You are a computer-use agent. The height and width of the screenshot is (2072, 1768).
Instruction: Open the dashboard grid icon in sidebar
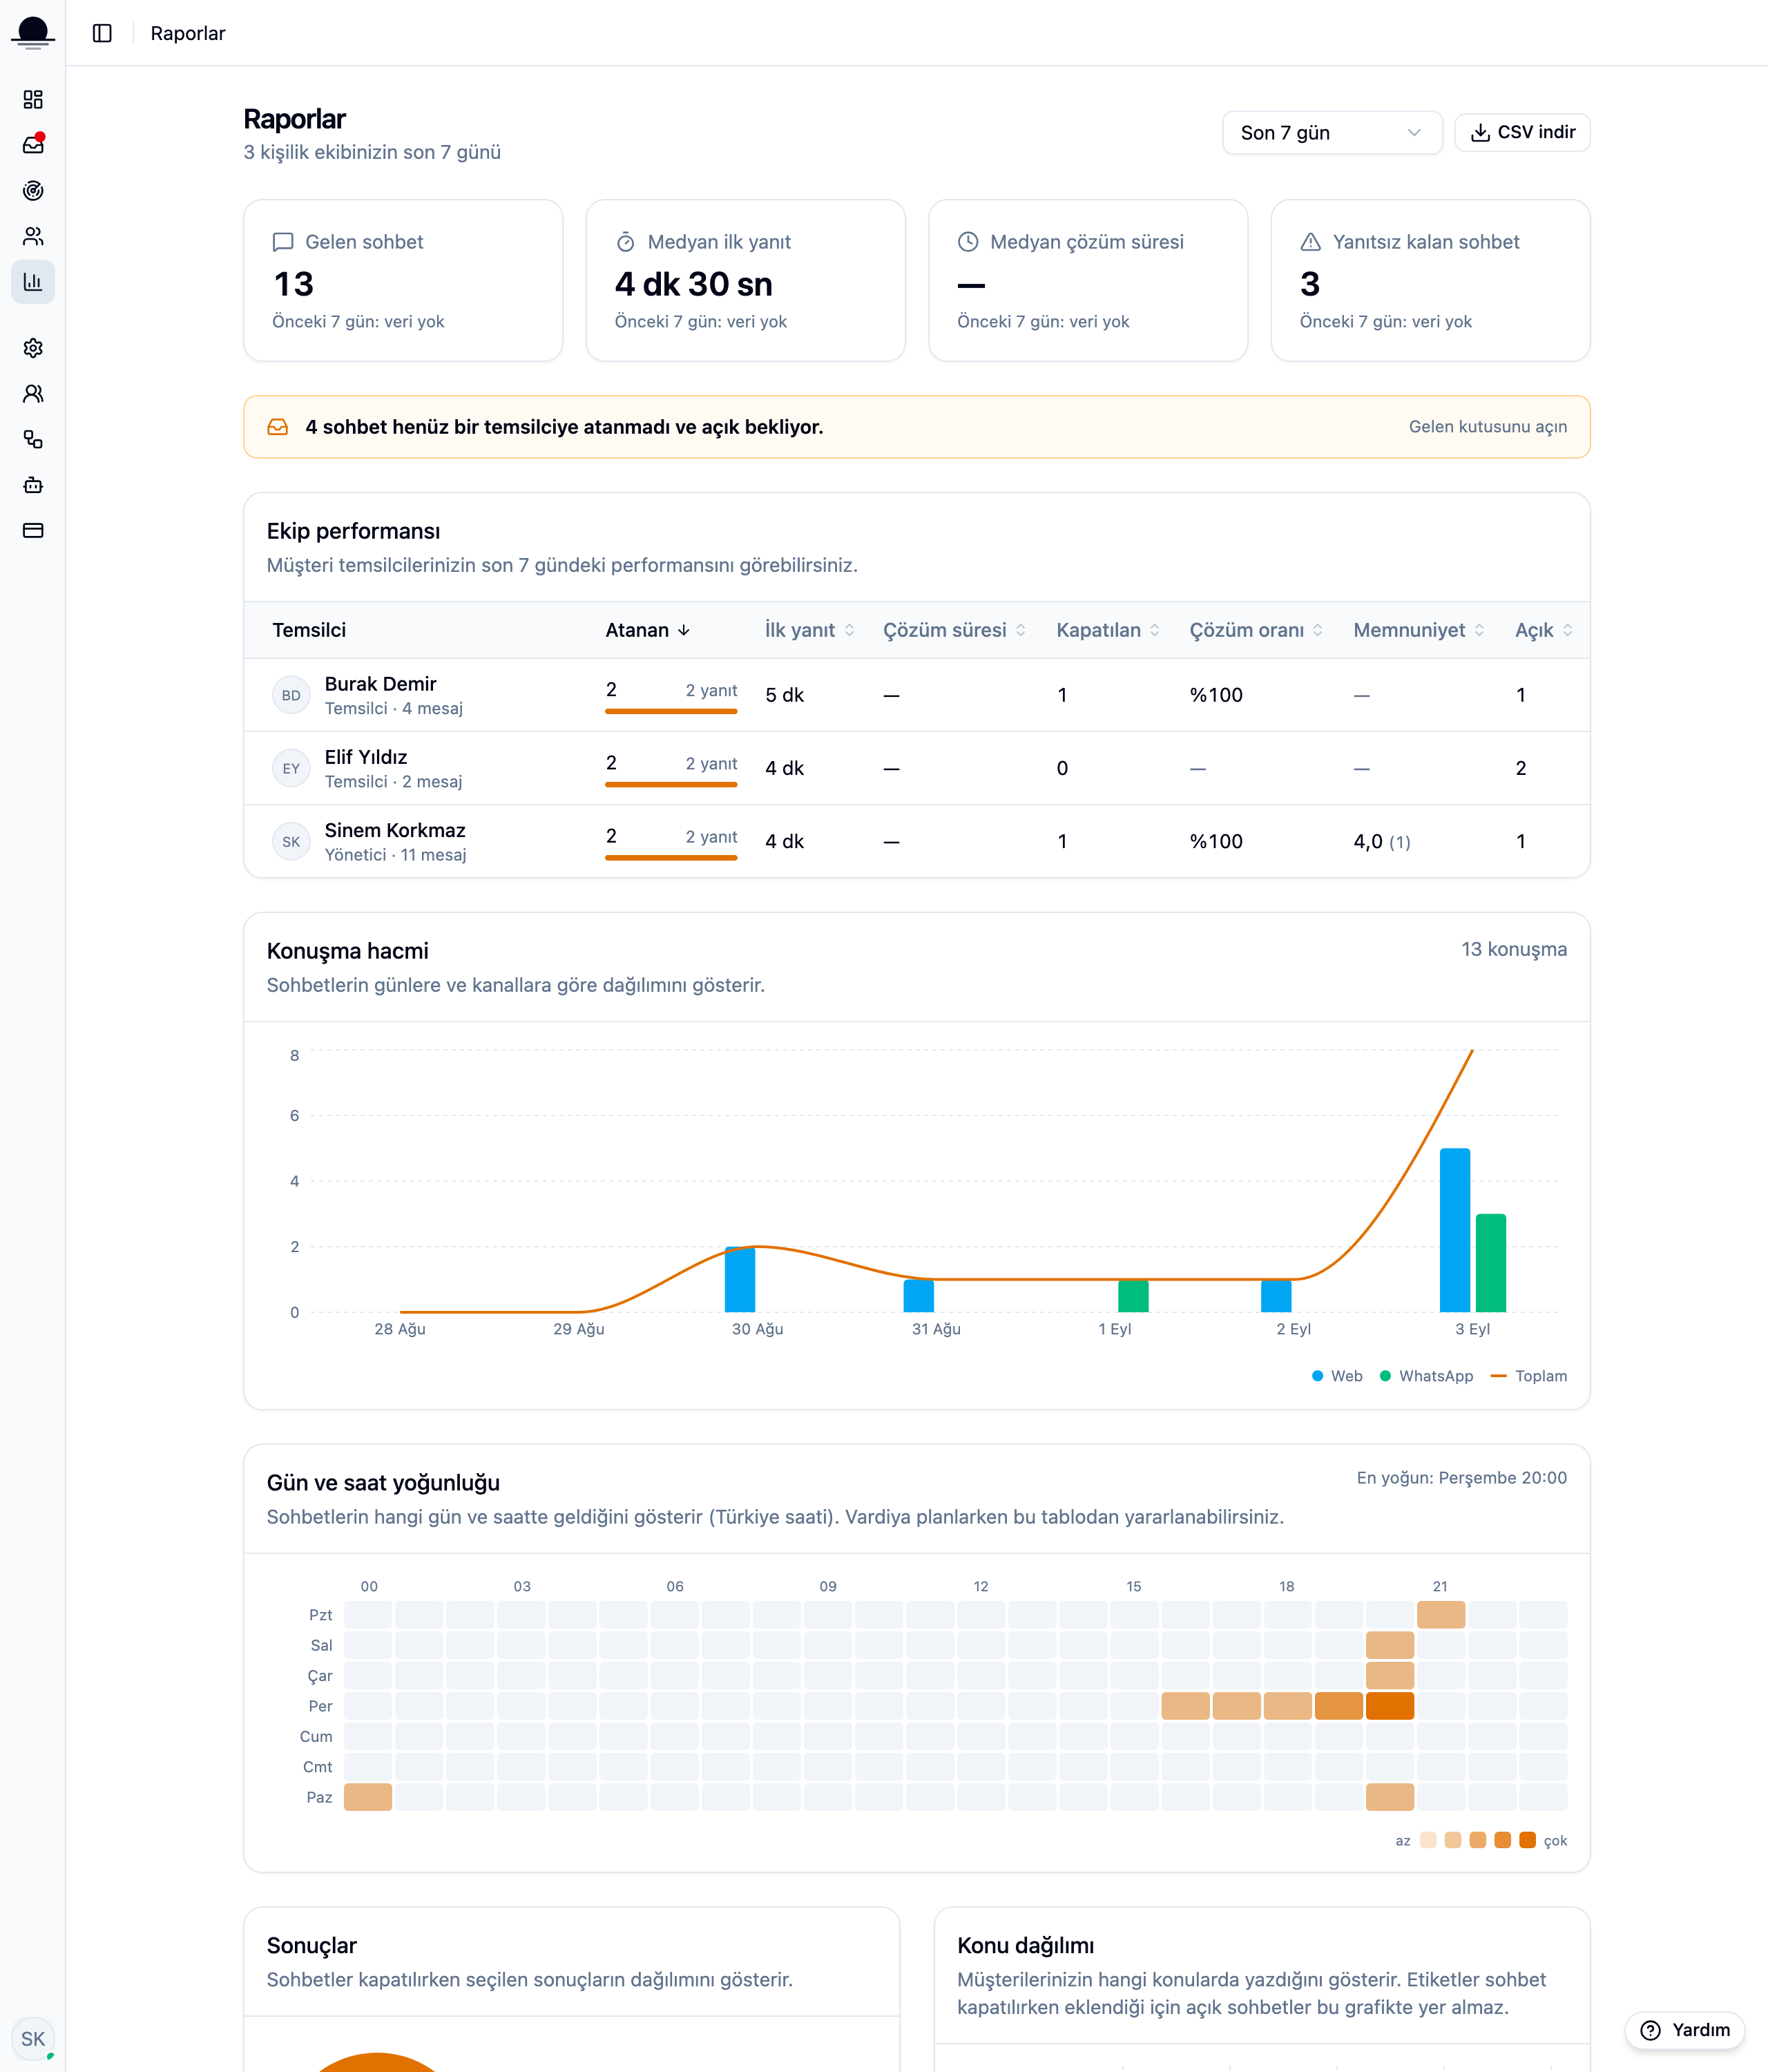[x=33, y=99]
